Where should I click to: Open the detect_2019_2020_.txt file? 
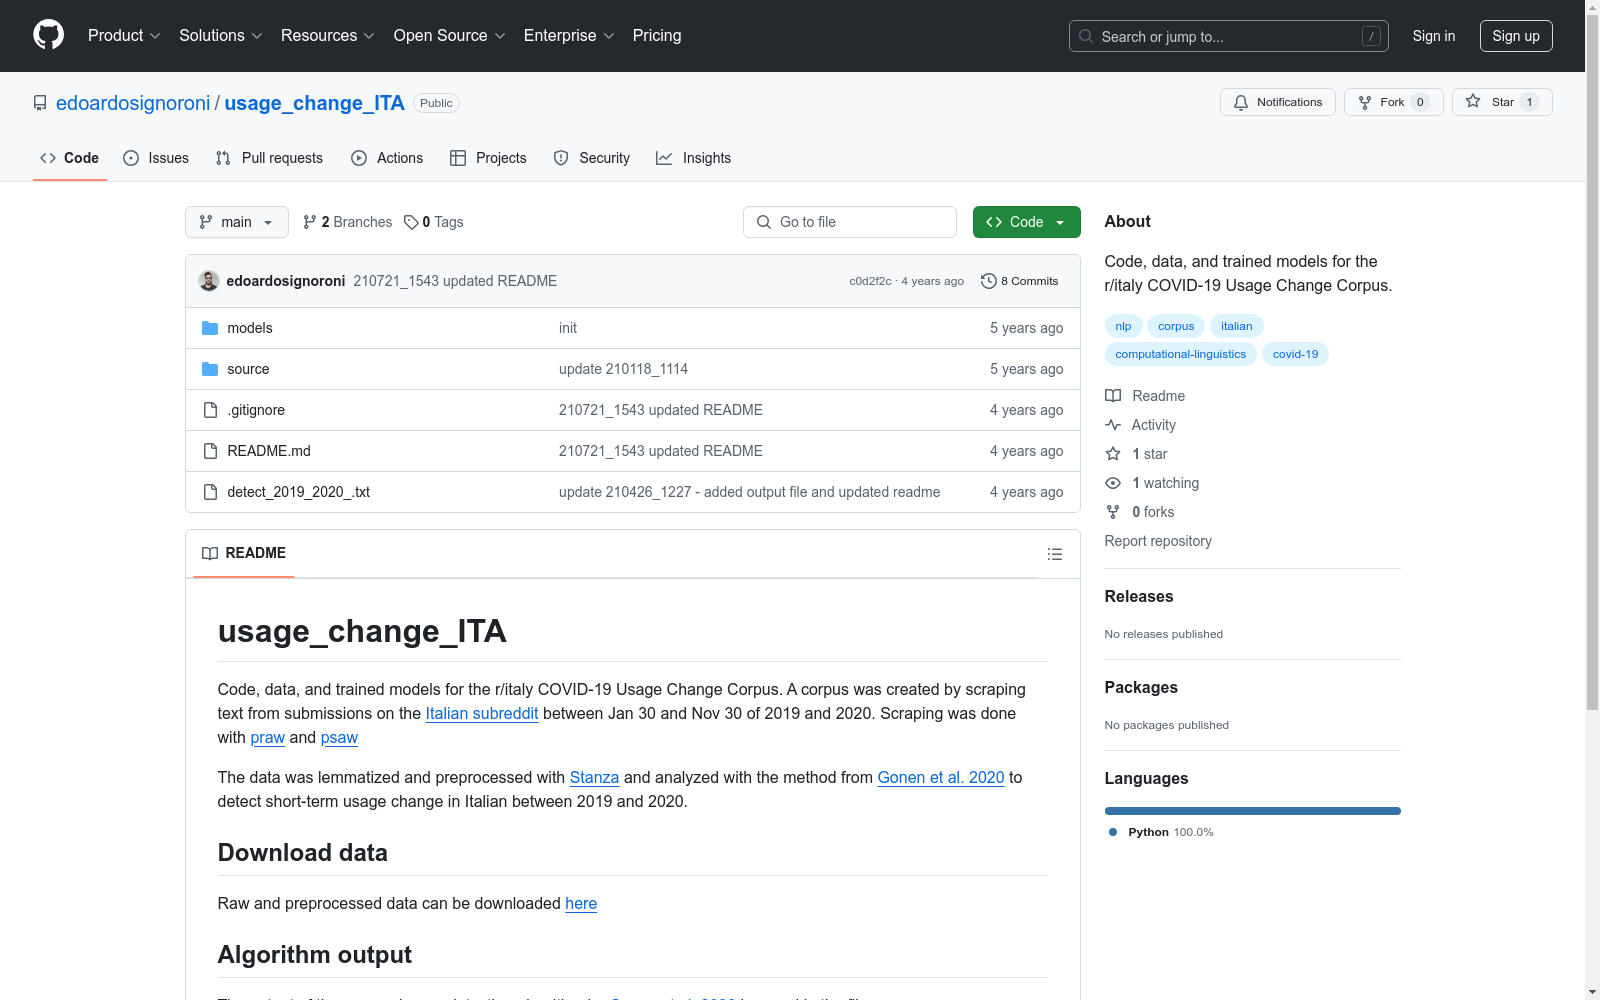tap(299, 492)
